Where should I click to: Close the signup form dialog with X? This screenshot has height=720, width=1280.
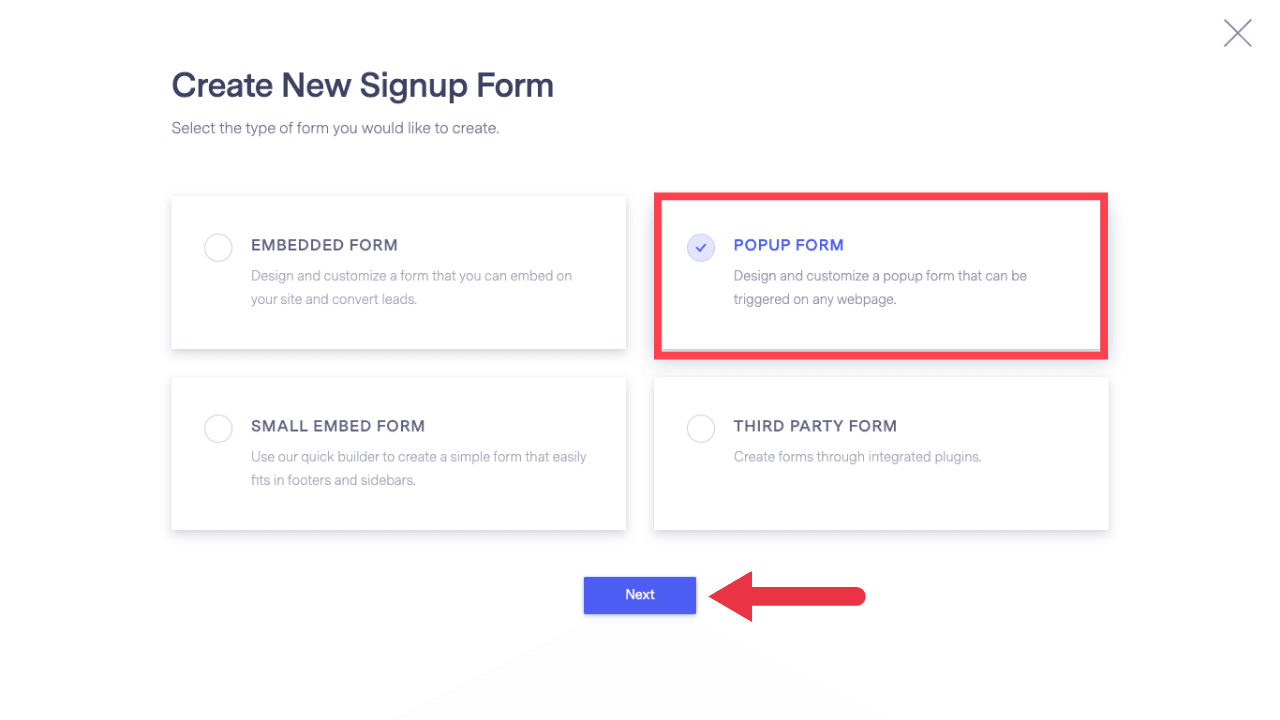(x=1237, y=33)
